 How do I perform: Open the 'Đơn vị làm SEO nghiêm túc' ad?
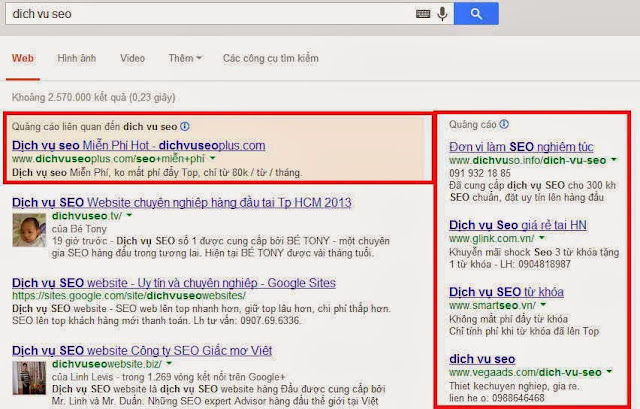click(521, 147)
